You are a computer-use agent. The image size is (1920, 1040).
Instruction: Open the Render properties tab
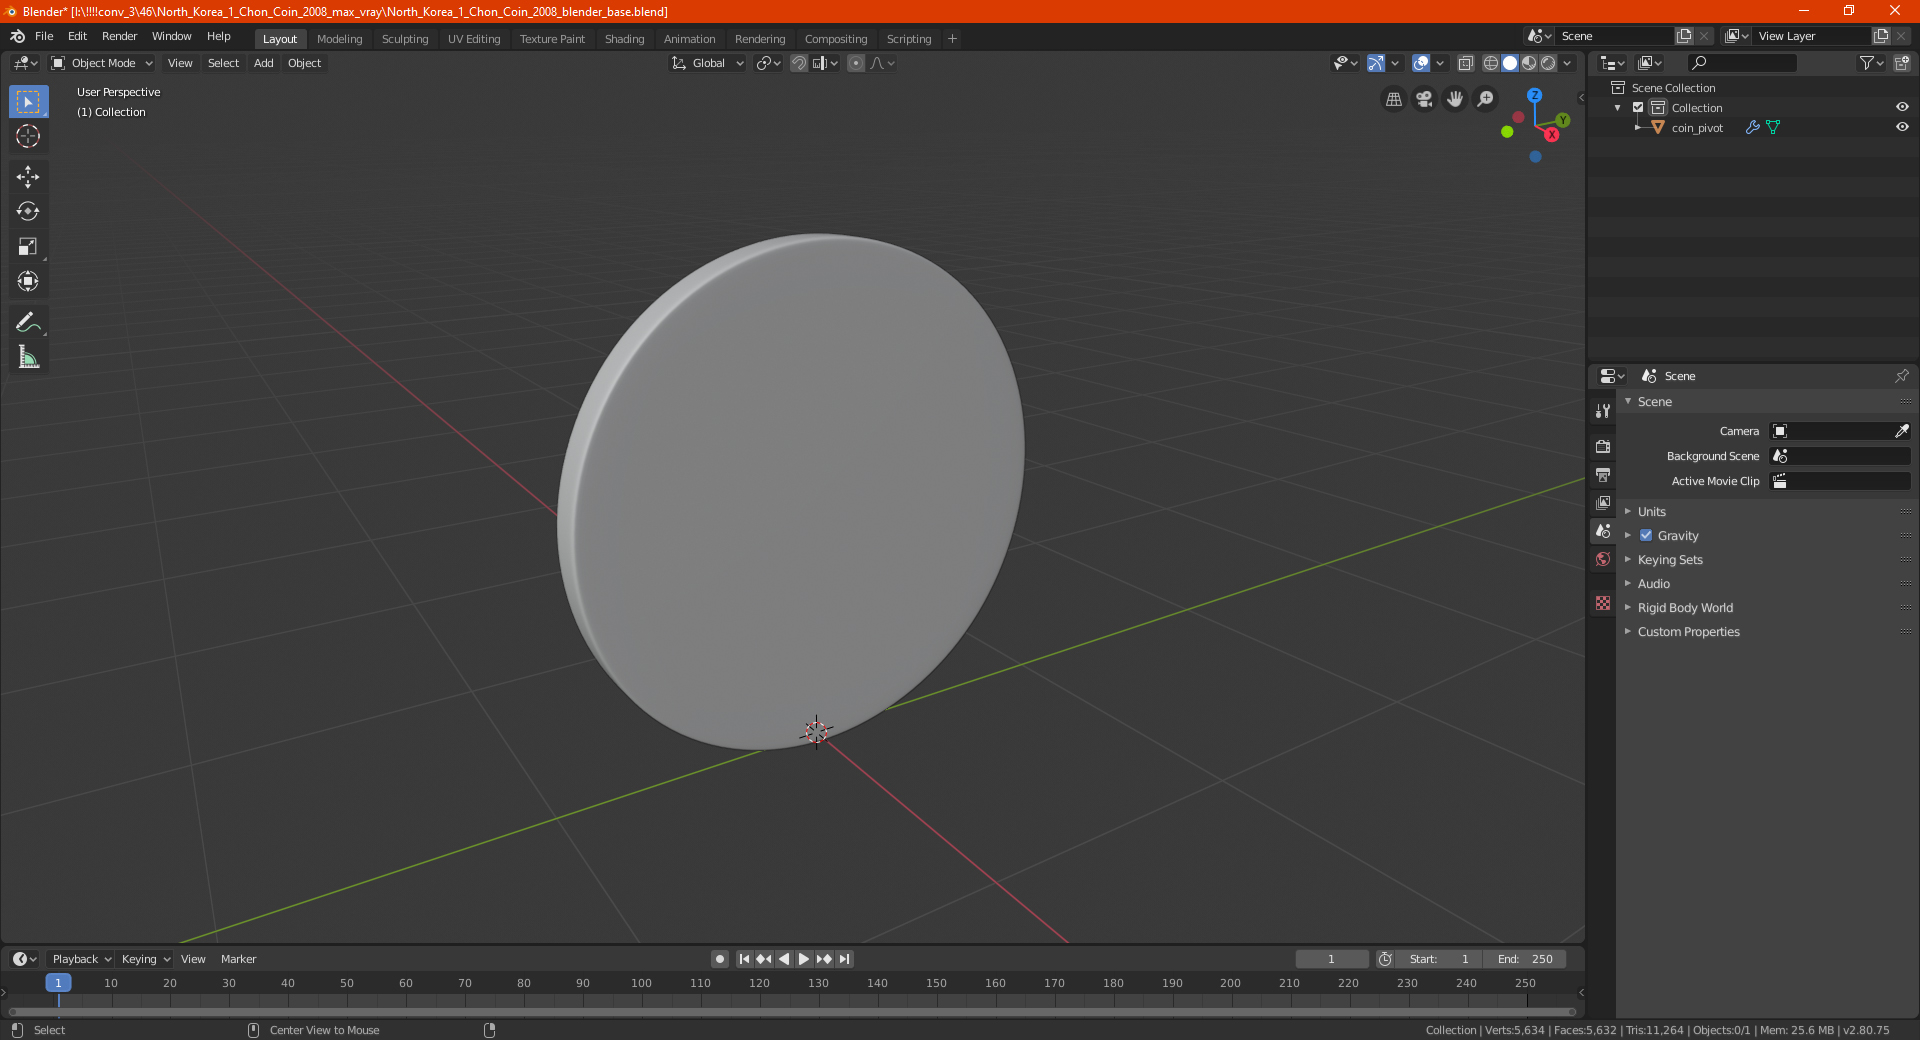[1603, 446]
